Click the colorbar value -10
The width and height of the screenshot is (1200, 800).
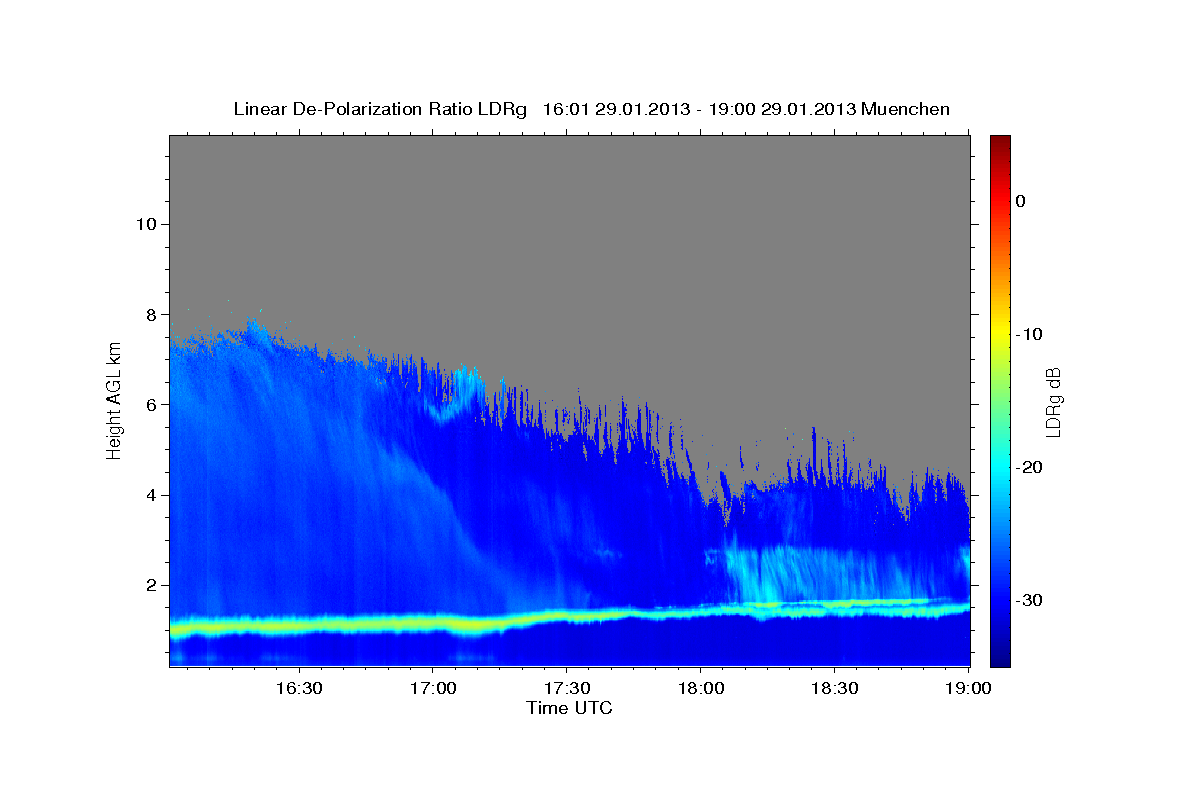tap(1028, 334)
